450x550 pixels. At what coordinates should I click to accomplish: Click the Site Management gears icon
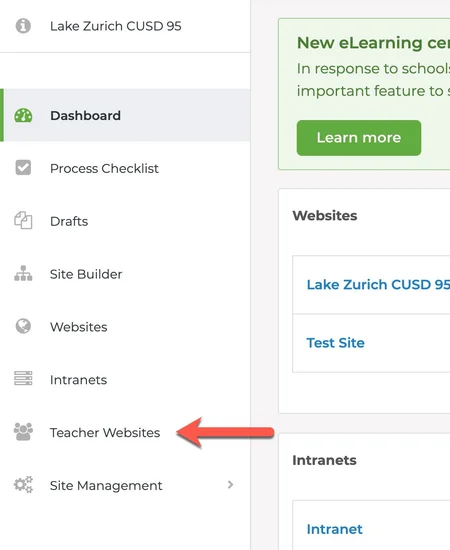coord(23,485)
